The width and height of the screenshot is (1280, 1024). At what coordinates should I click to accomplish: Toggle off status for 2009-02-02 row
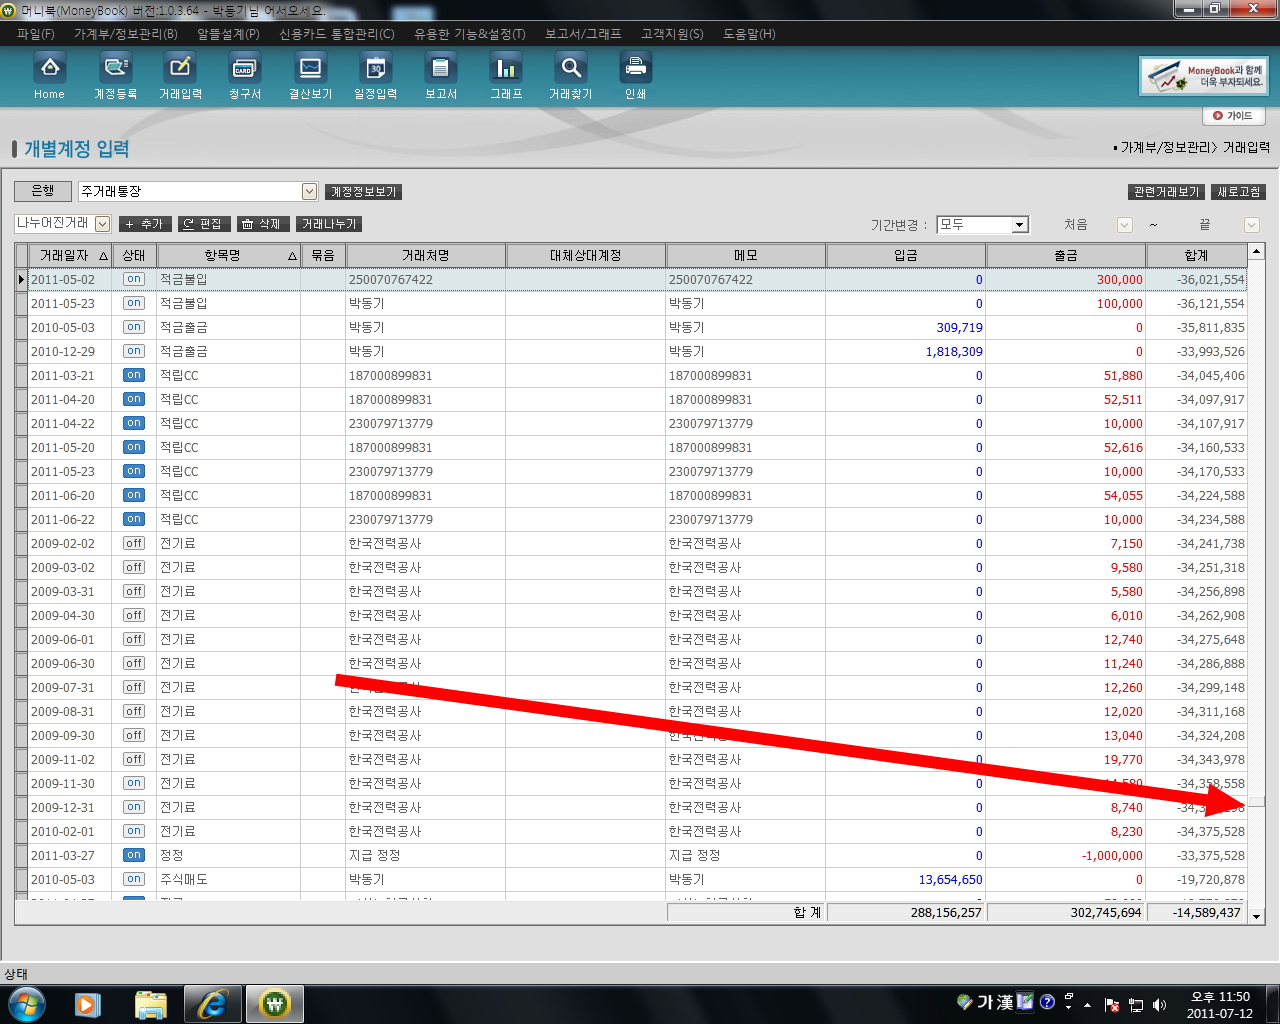pyautogui.click(x=134, y=544)
